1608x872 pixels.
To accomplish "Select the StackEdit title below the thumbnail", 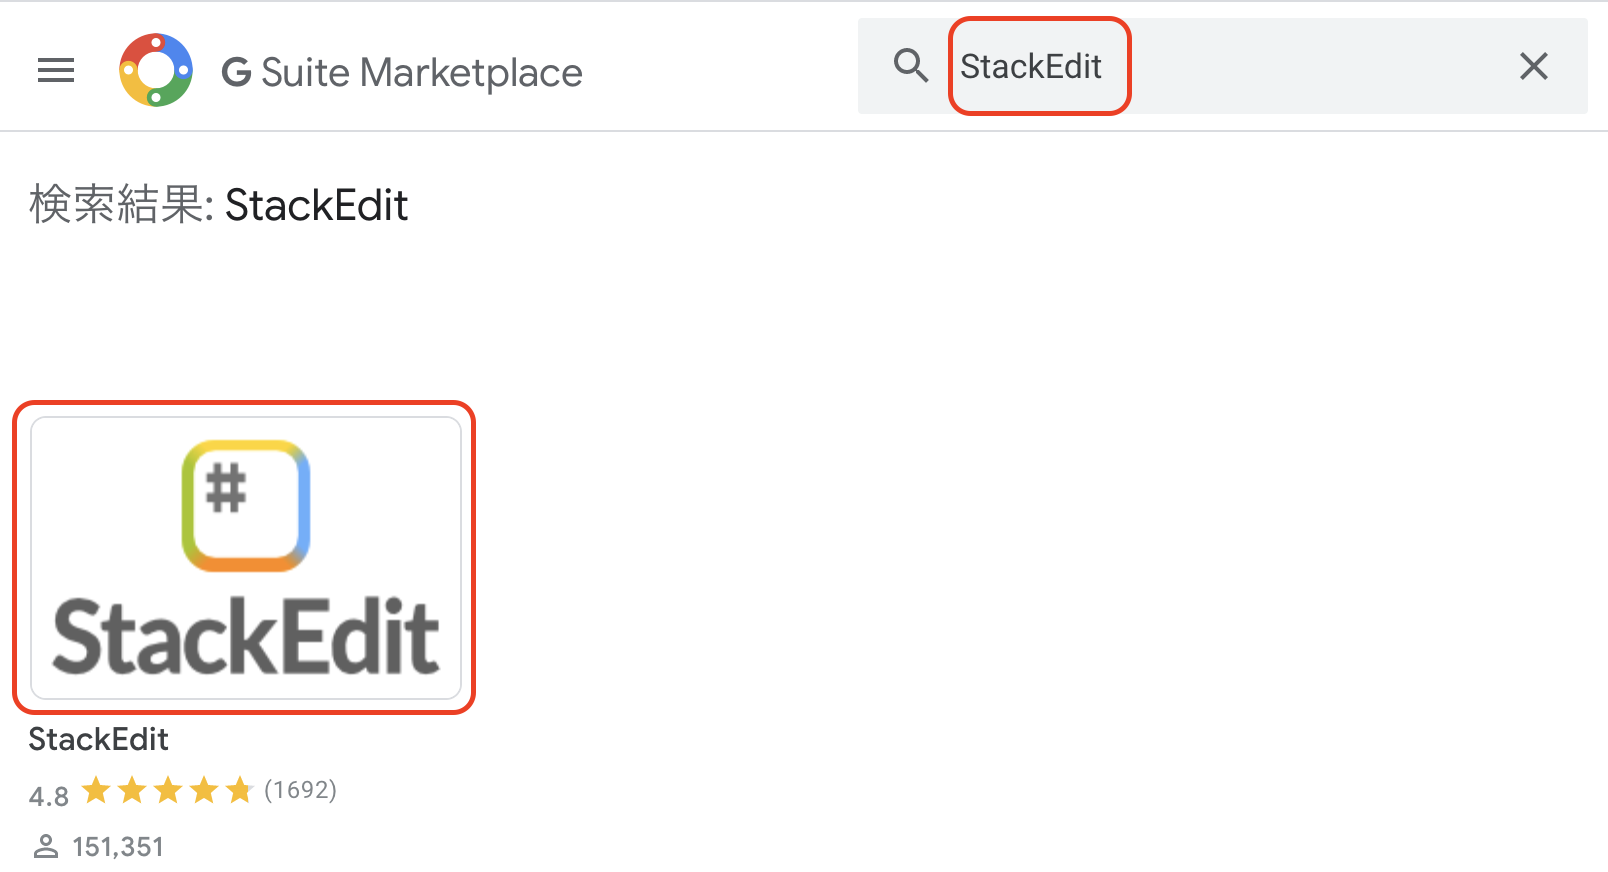I will pos(98,739).
